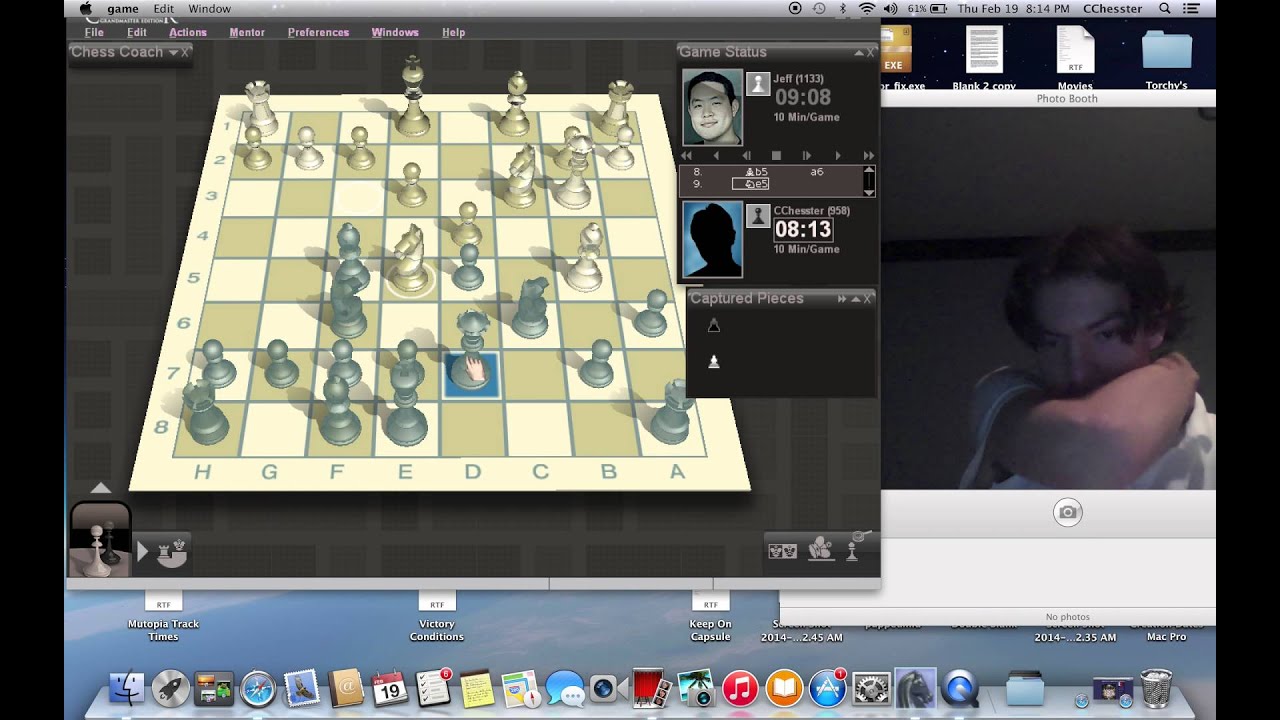Select move a6 in move list
Screen dimensions: 1280x720
click(x=817, y=172)
